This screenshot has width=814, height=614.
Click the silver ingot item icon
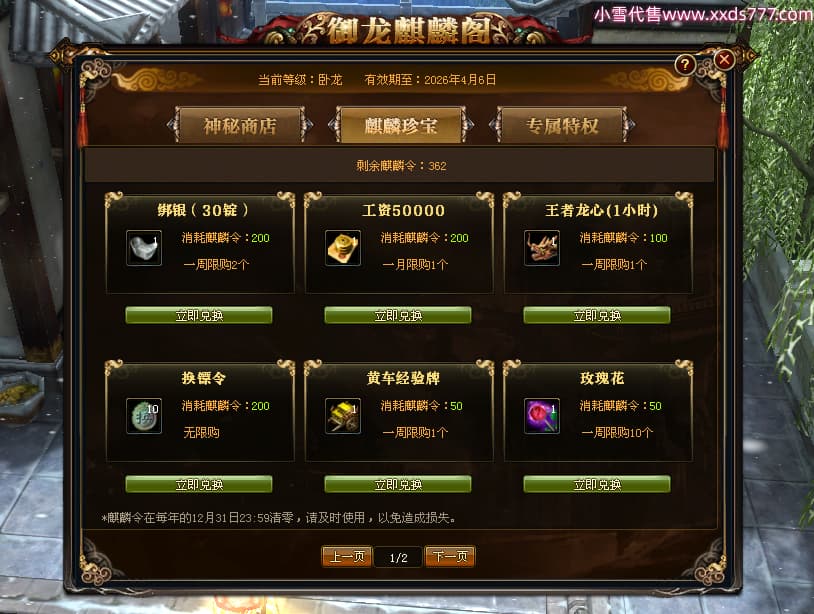click(144, 248)
